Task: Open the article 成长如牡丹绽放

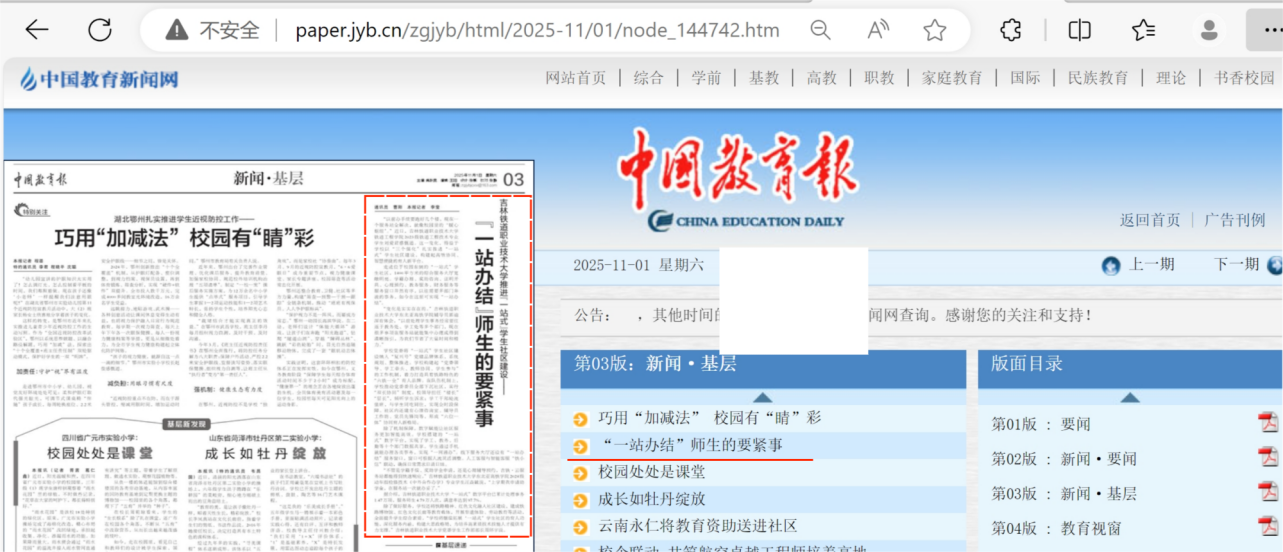Action: click(652, 498)
